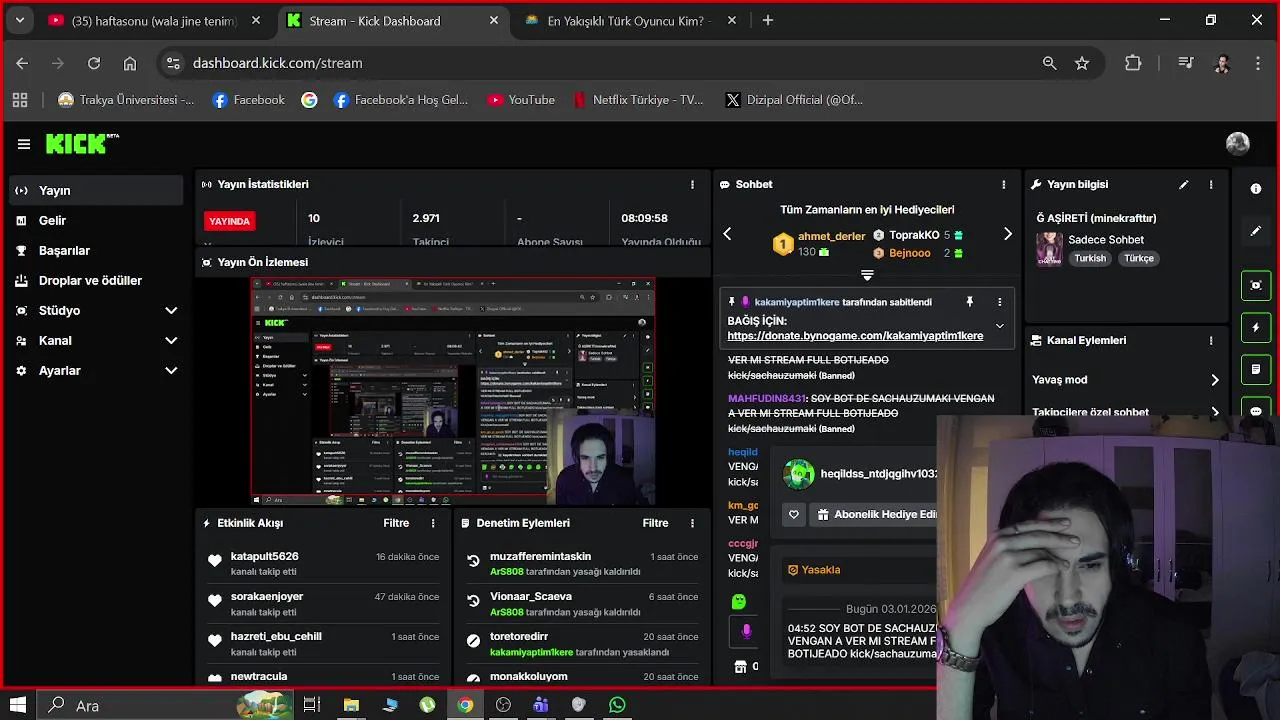
Task: Open Yayın bilgisi panel three-dot menu
Action: [x=1211, y=184]
